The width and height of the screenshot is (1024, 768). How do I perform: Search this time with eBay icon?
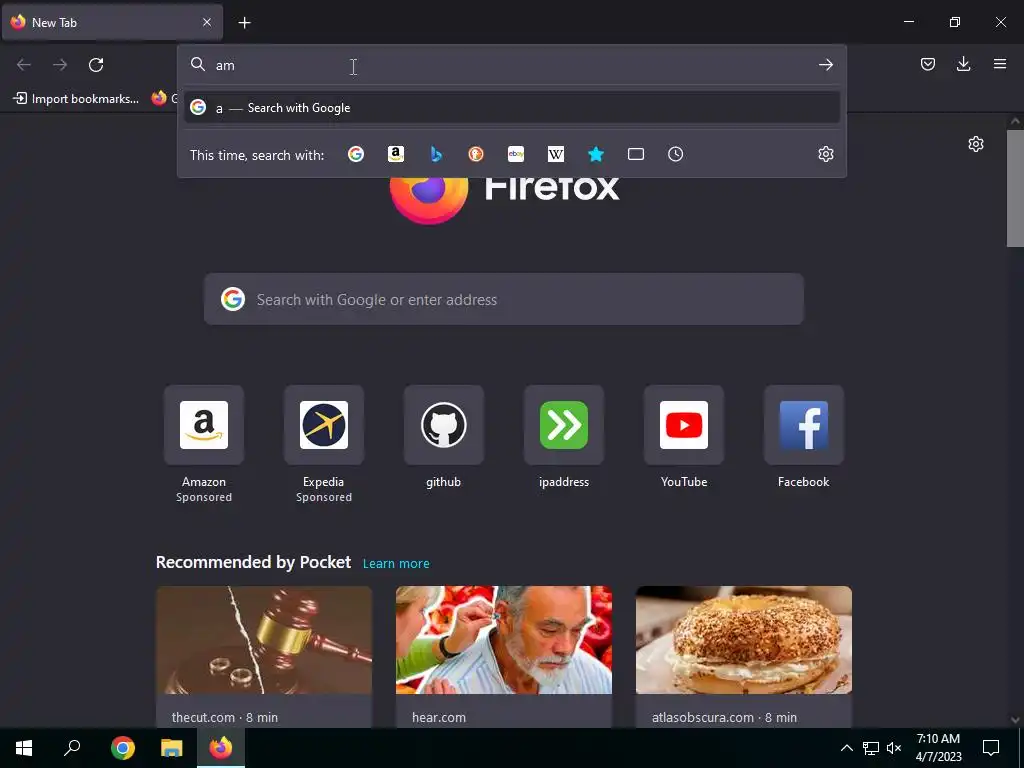(516, 154)
